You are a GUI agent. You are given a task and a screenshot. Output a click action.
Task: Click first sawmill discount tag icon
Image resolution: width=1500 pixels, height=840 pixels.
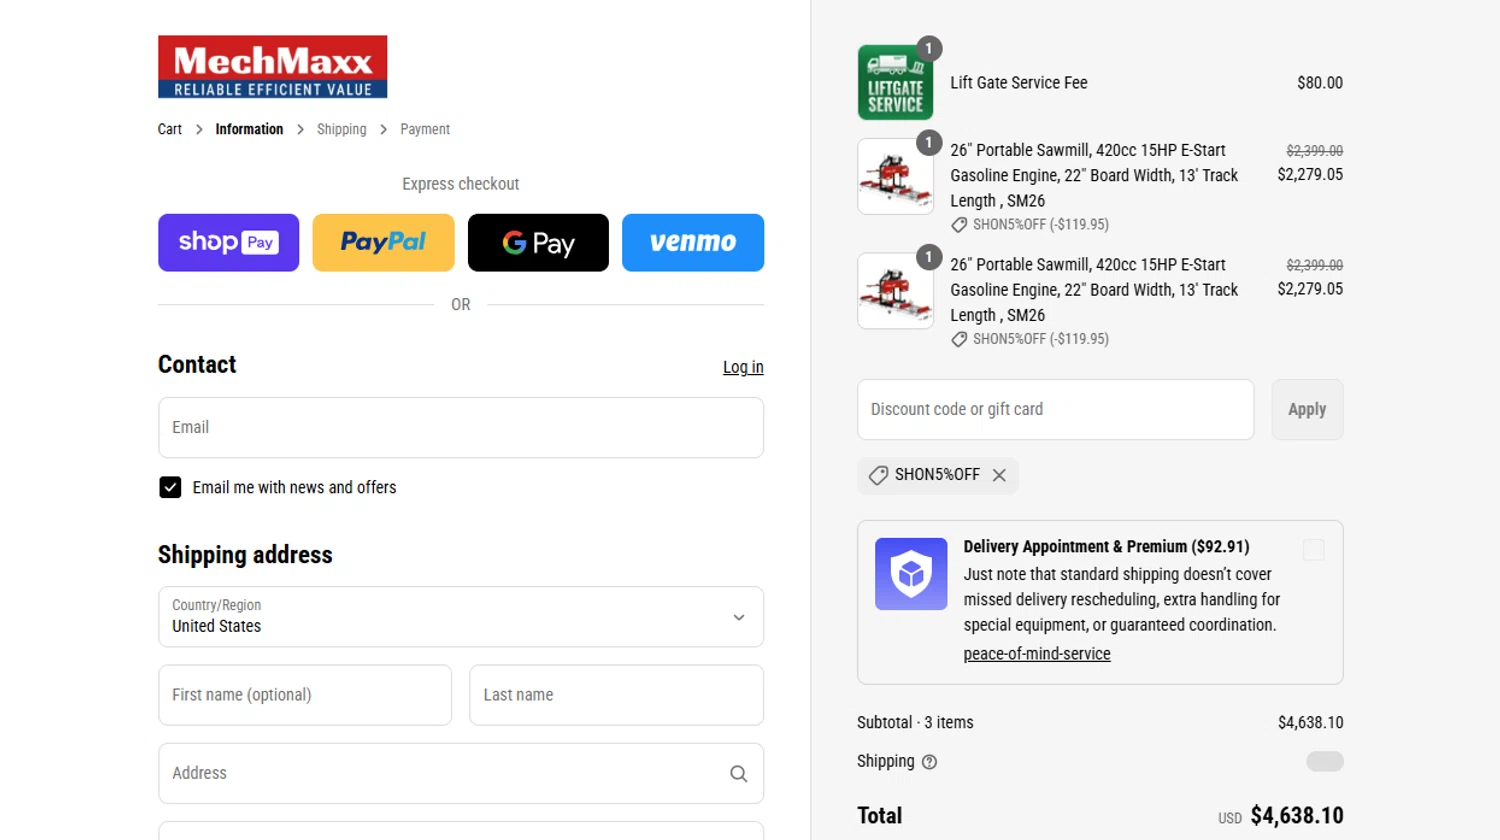959,225
